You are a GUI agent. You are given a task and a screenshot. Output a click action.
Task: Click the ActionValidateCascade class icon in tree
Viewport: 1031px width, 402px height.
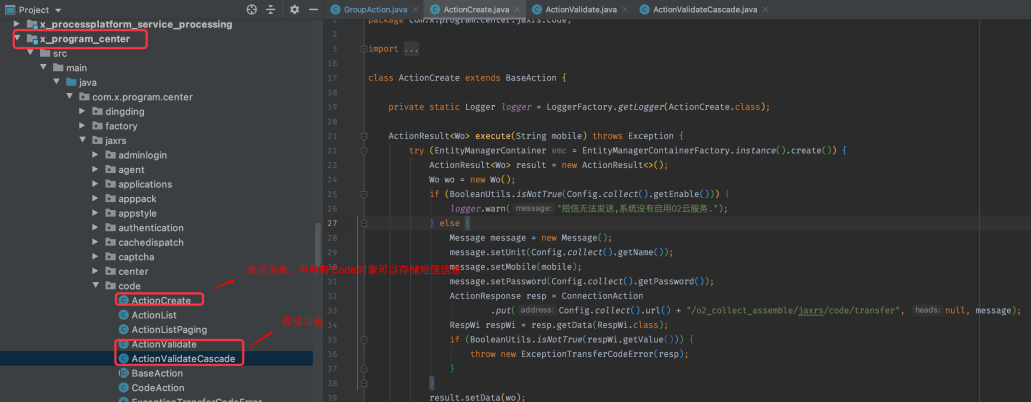coord(123,359)
